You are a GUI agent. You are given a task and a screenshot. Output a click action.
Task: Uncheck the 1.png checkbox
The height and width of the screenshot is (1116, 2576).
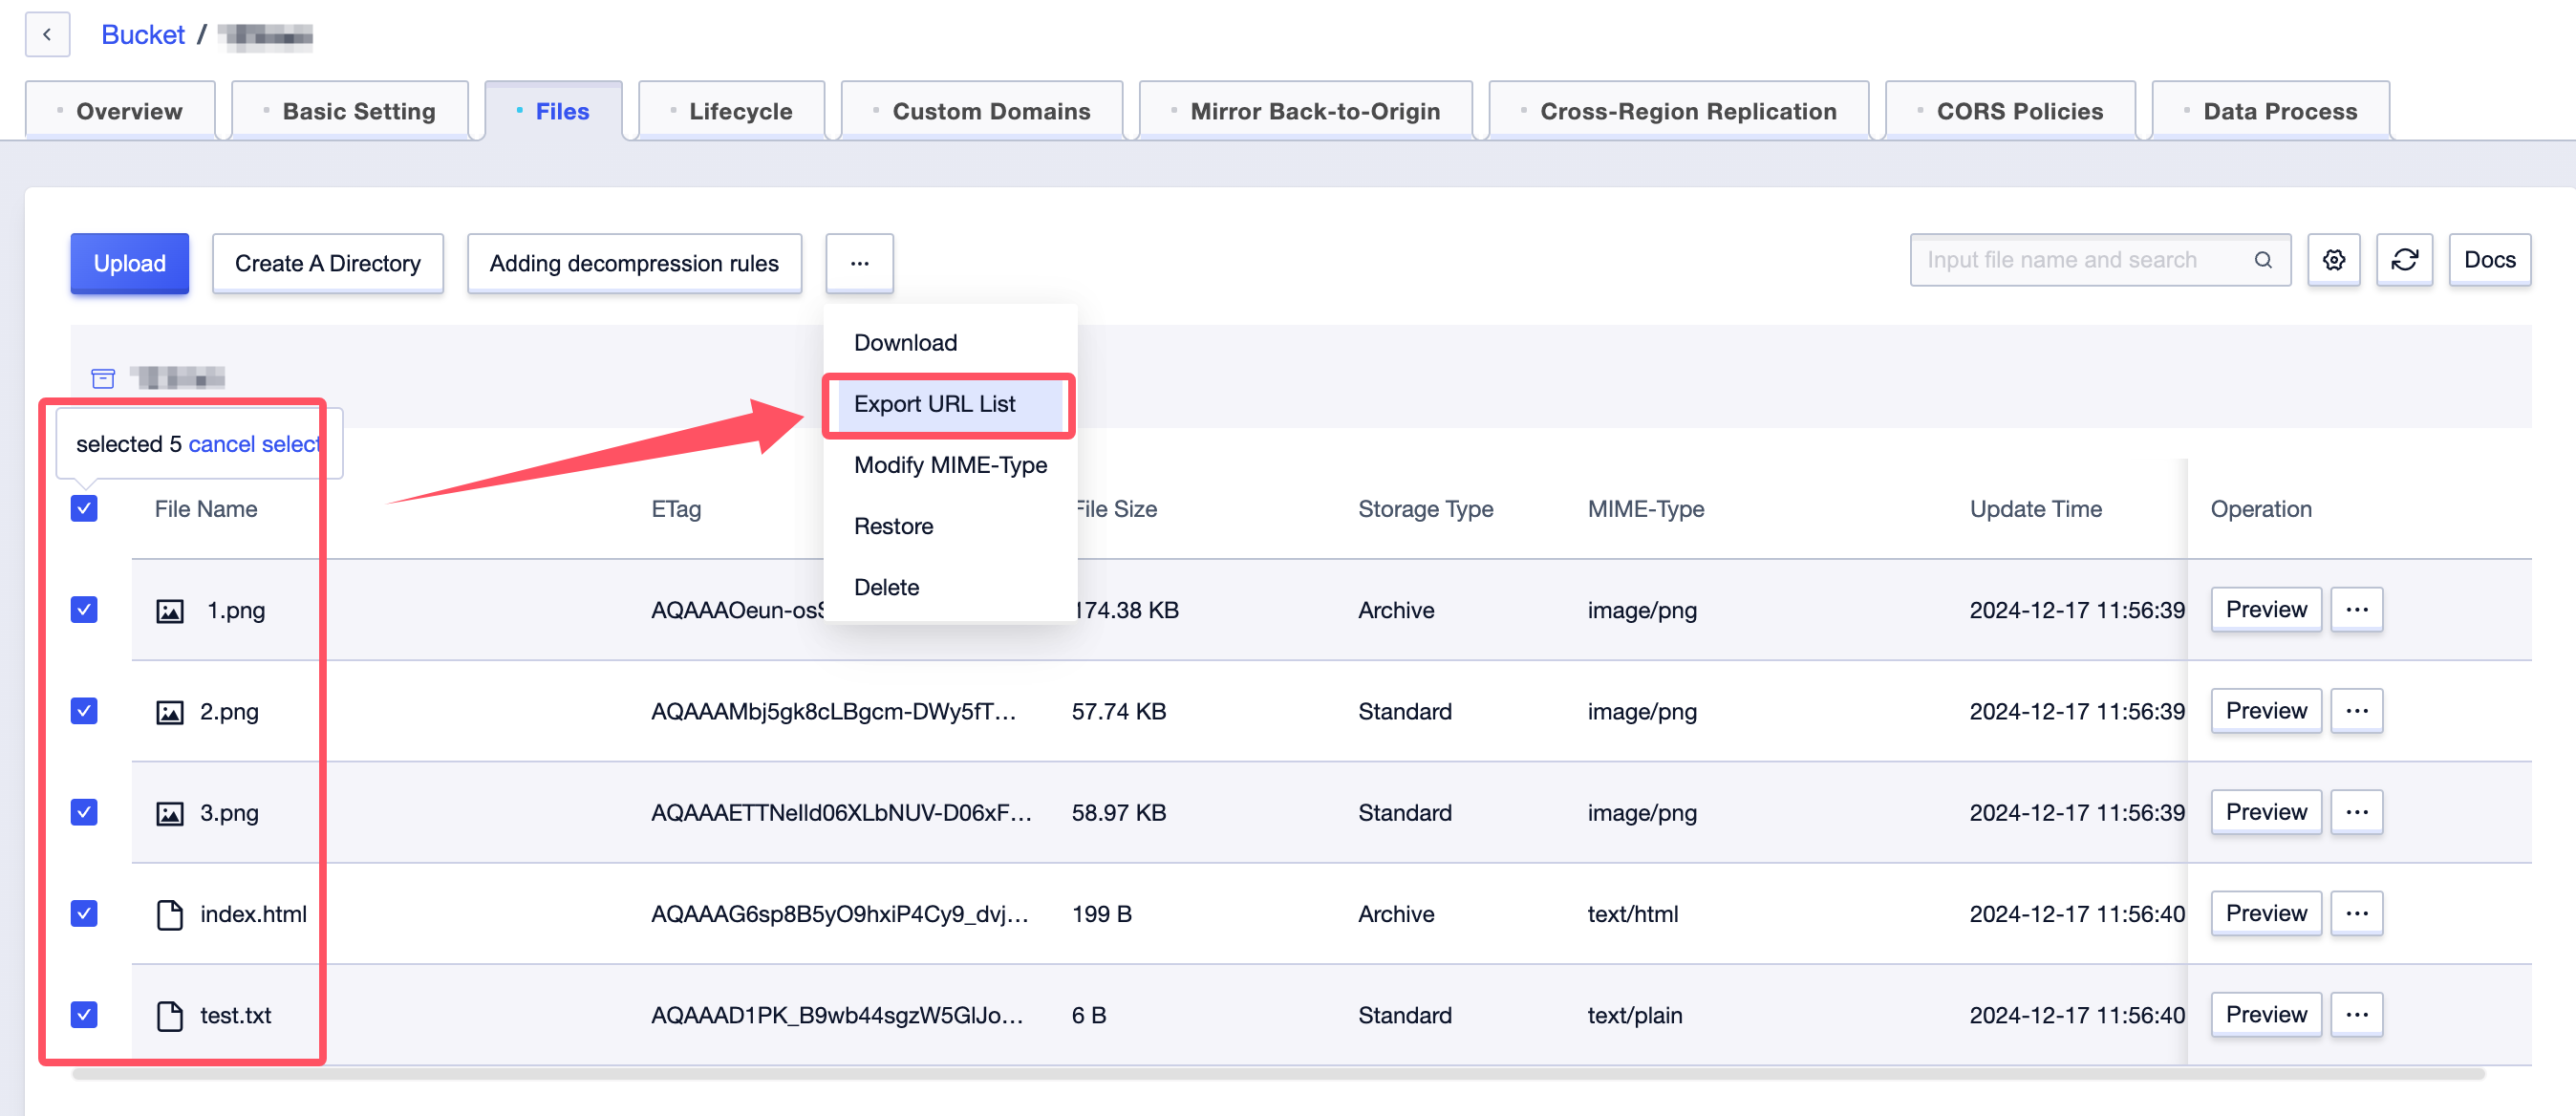(x=84, y=609)
